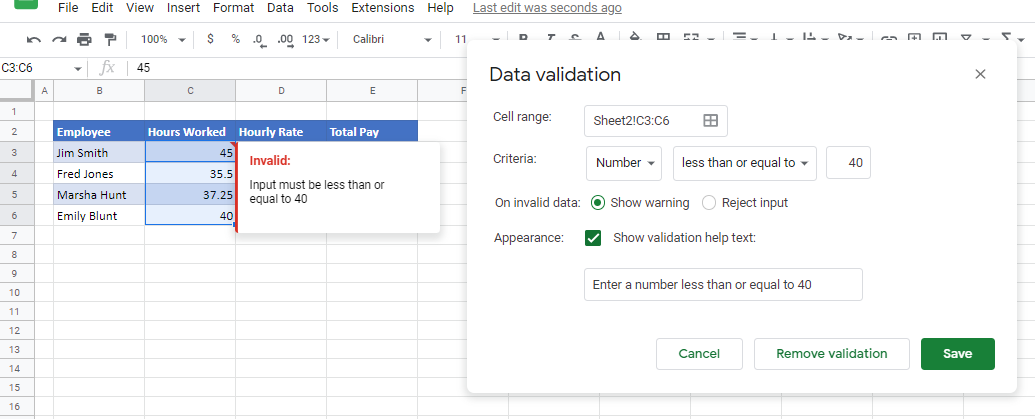Select column C header
Image resolution: width=1035 pixels, height=419 pixels.
190,91
